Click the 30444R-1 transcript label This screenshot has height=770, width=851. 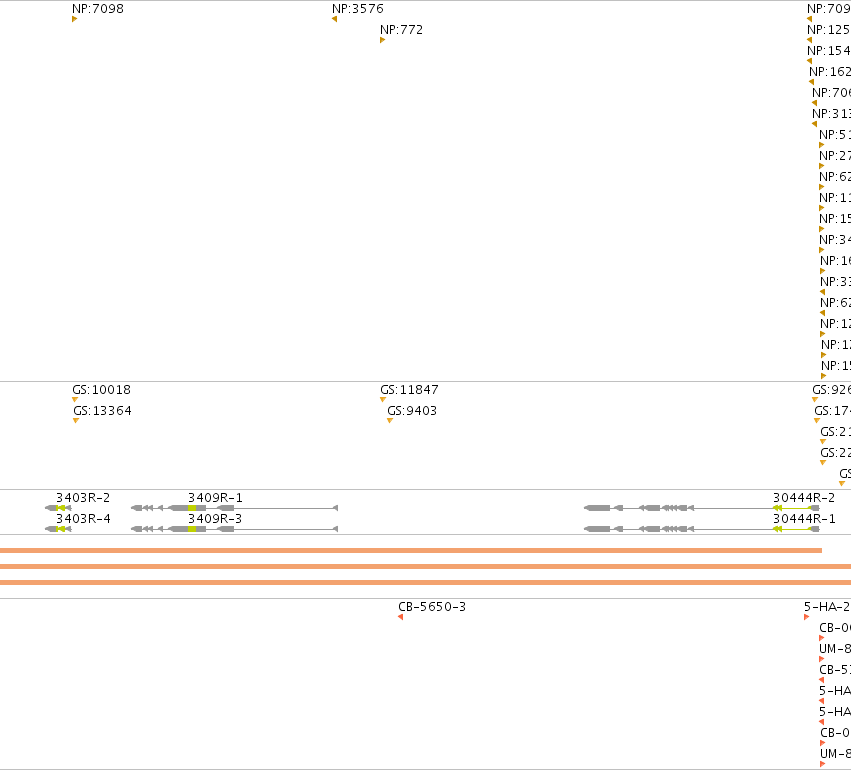pyautogui.click(x=804, y=519)
